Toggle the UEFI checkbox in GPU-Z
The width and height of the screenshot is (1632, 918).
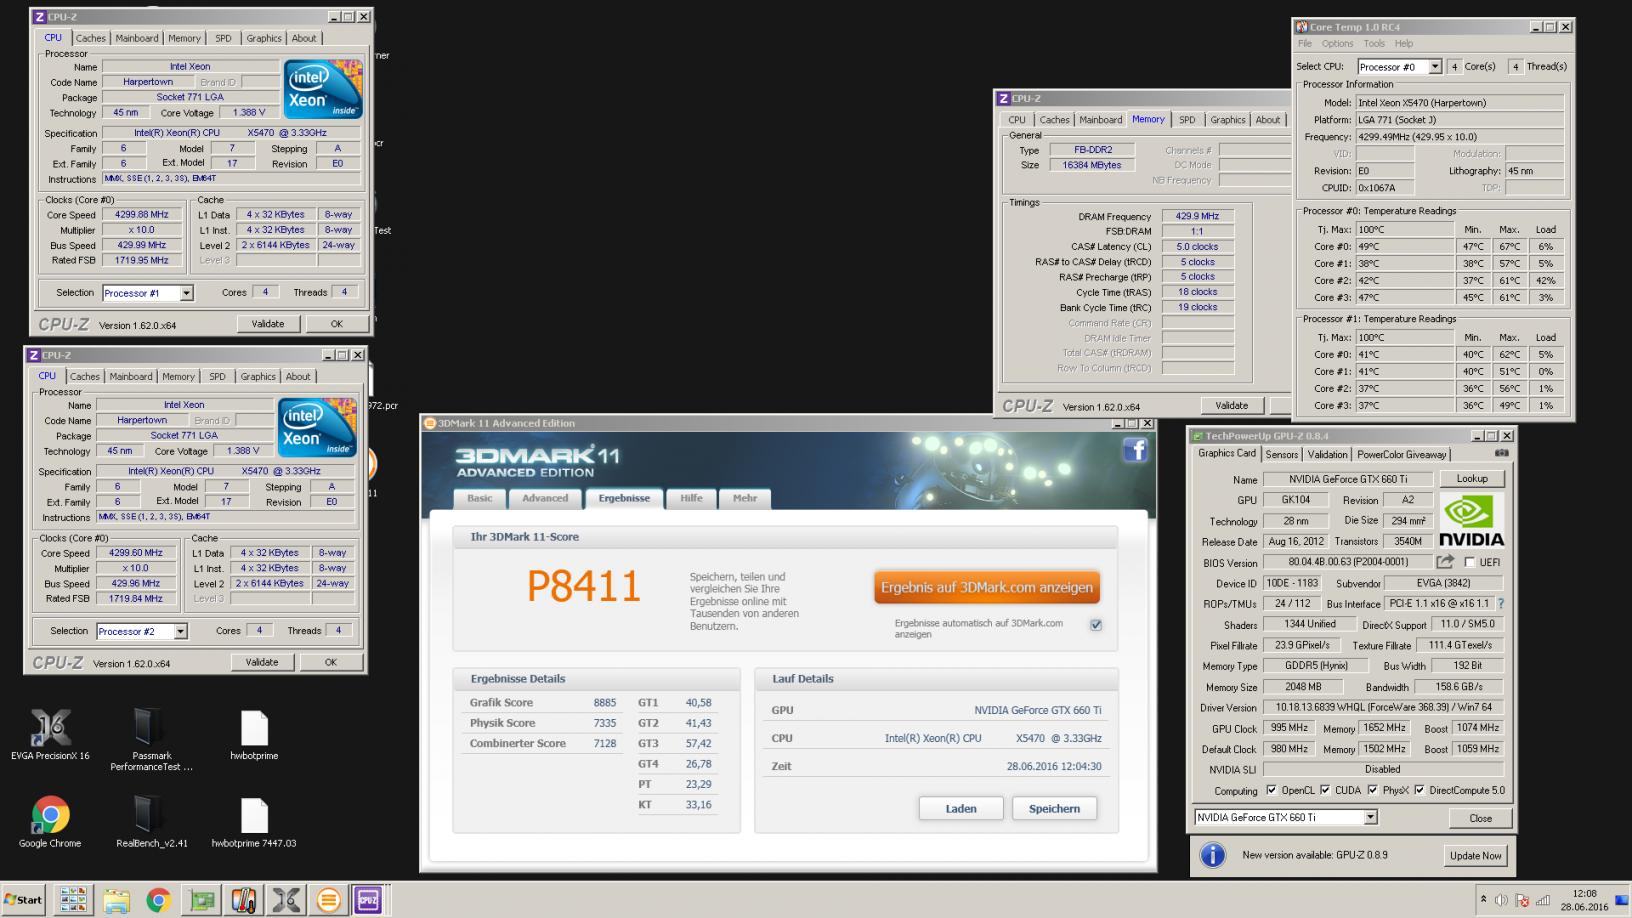coord(1469,562)
